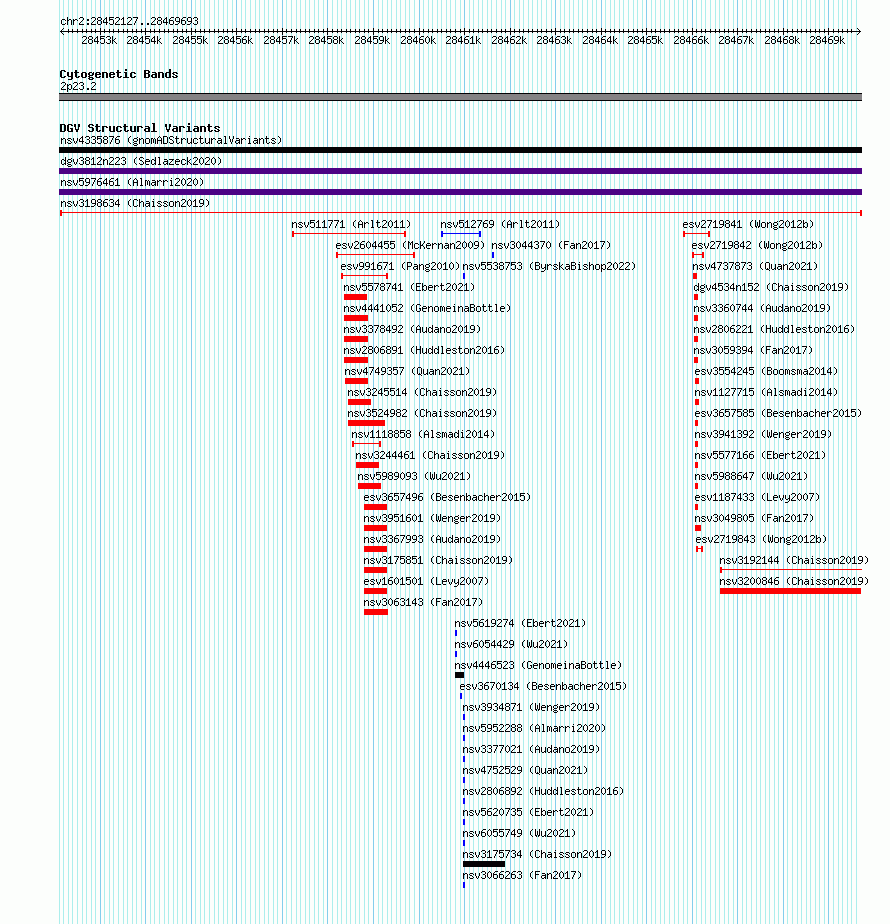Open esv3657496 (Besenbacher2015) variant
890x924 pixels.
click(447, 497)
